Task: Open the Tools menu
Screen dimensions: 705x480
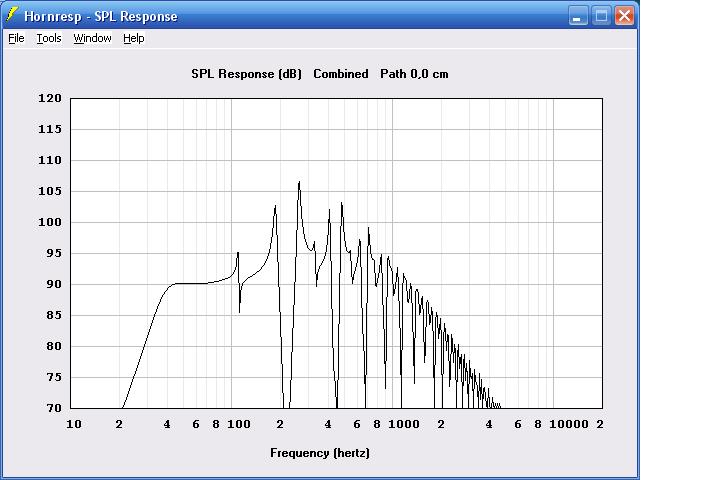Action: (x=49, y=38)
